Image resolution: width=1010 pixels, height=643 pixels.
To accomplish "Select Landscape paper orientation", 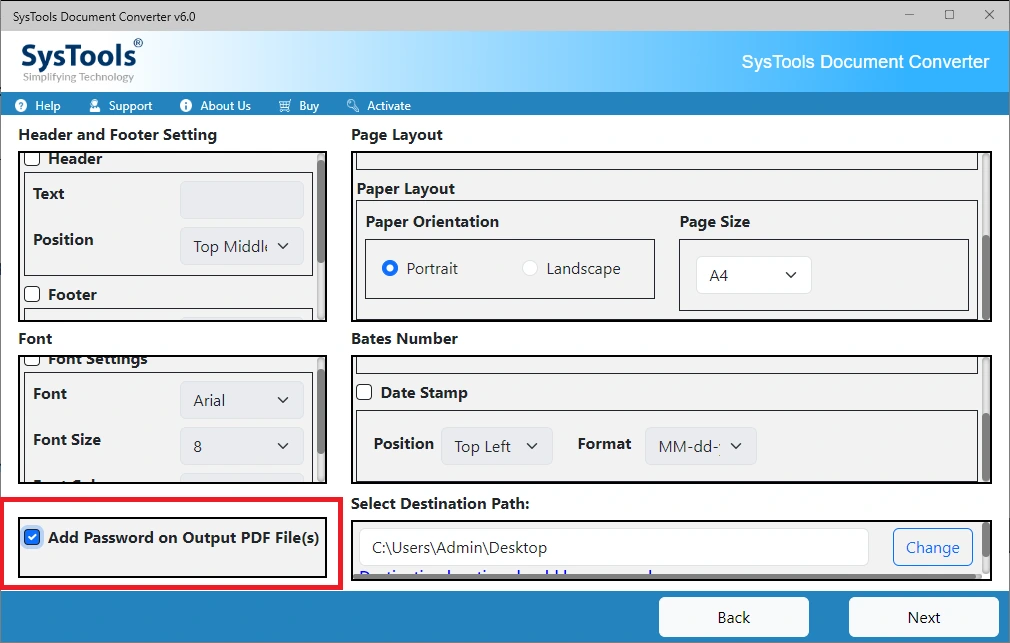I will click(529, 268).
